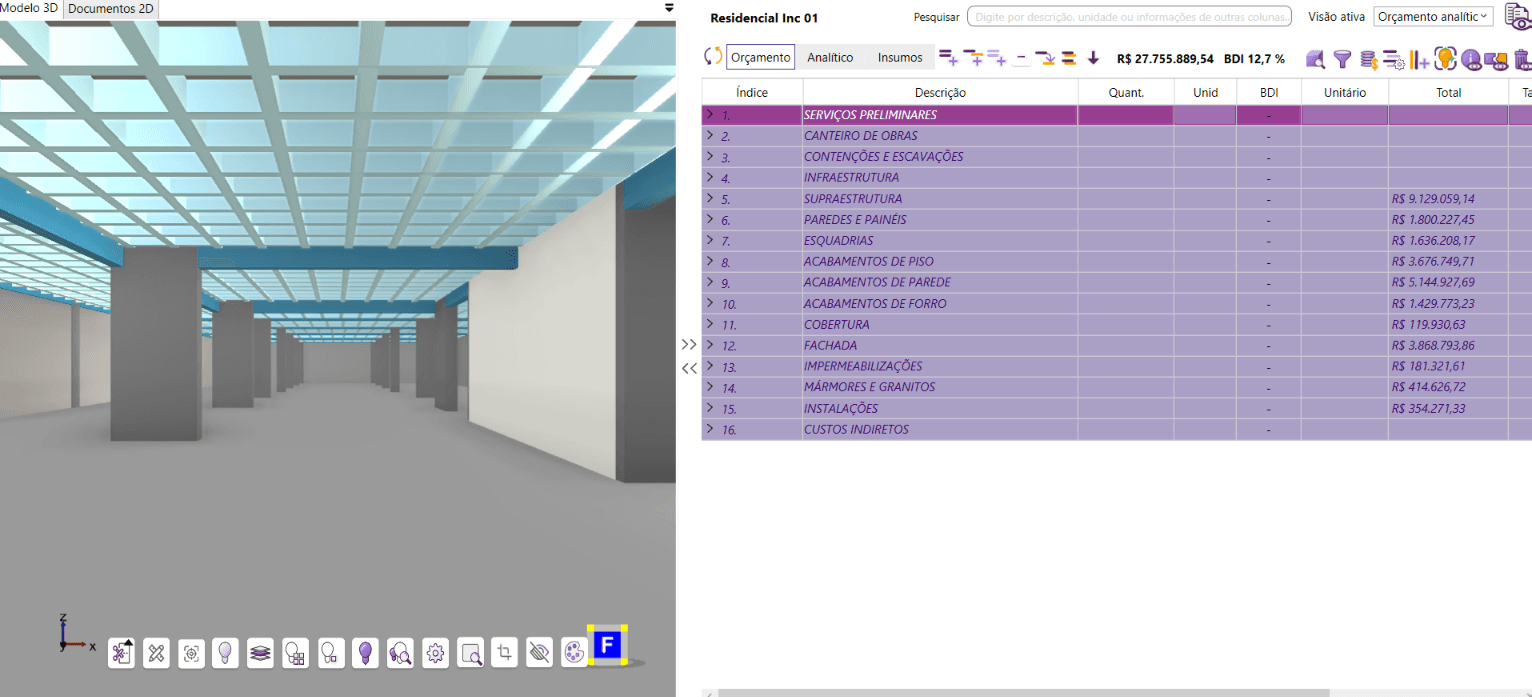Image resolution: width=1532 pixels, height=697 pixels.
Task: Click the target focus icon in 3D toolbar
Action: coord(192,653)
